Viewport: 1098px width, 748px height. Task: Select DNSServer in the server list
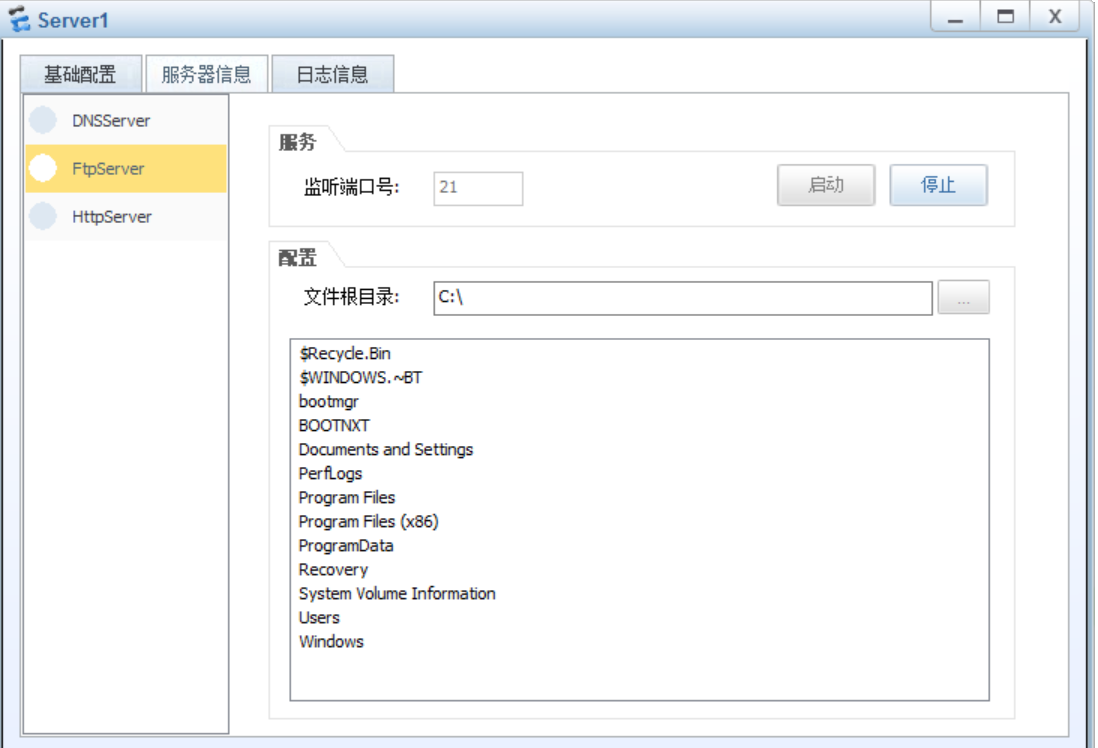pyautogui.click(x=126, y=120)
